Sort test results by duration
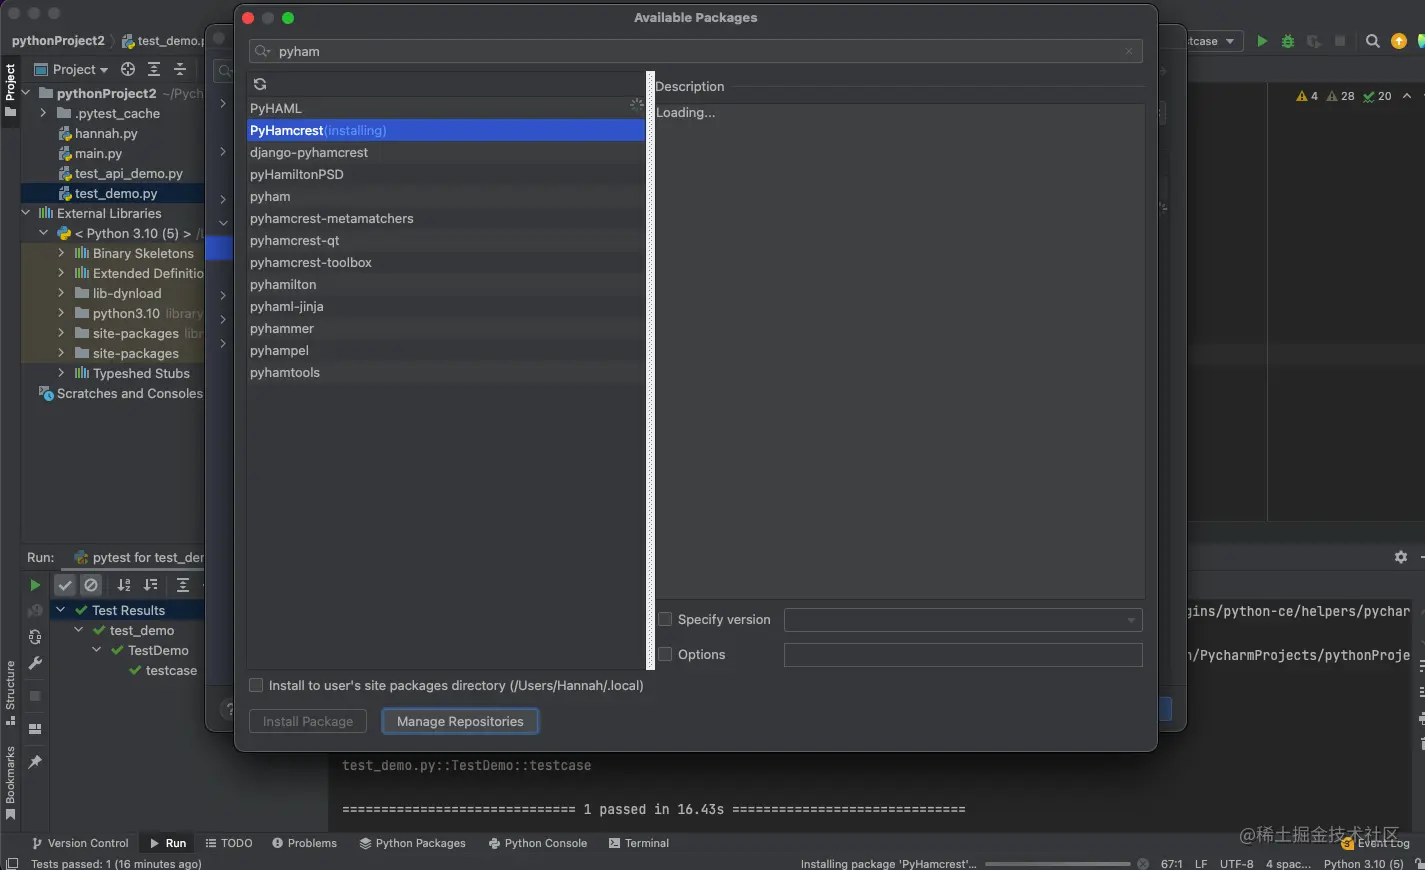 coord(151,585)
